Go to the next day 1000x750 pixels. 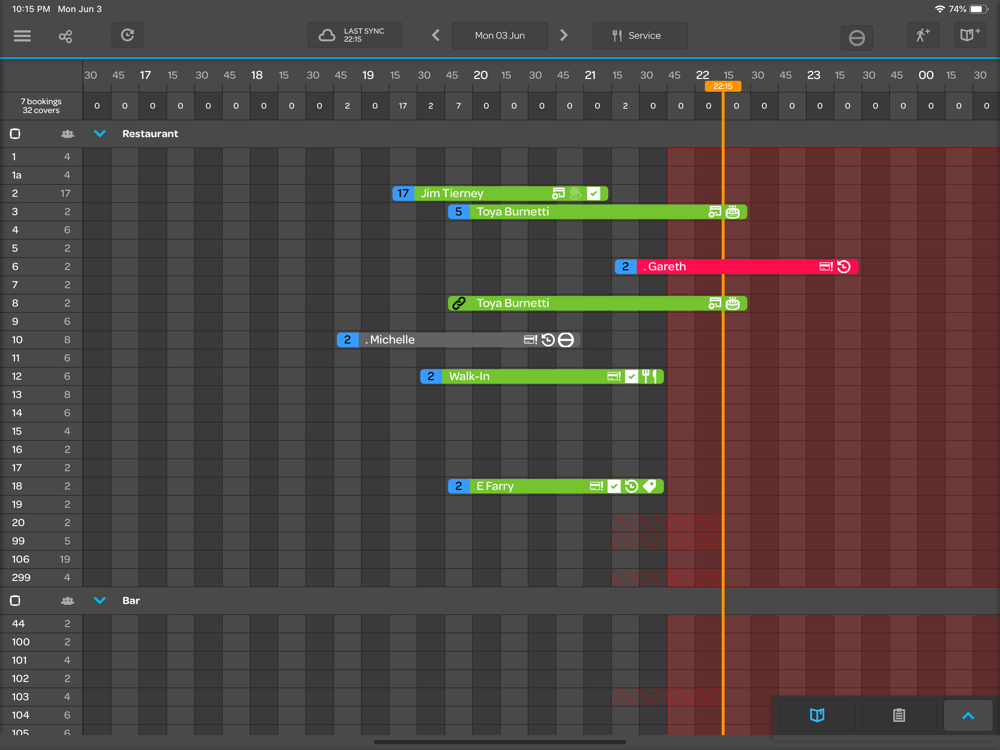click(564, 35)
